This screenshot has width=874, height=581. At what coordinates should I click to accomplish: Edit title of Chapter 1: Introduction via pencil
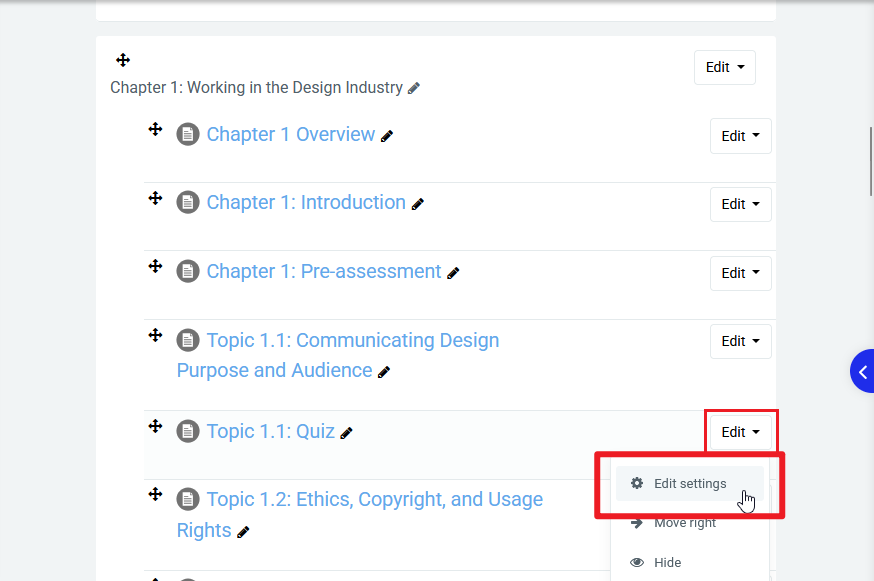click(x=418, y=204)
